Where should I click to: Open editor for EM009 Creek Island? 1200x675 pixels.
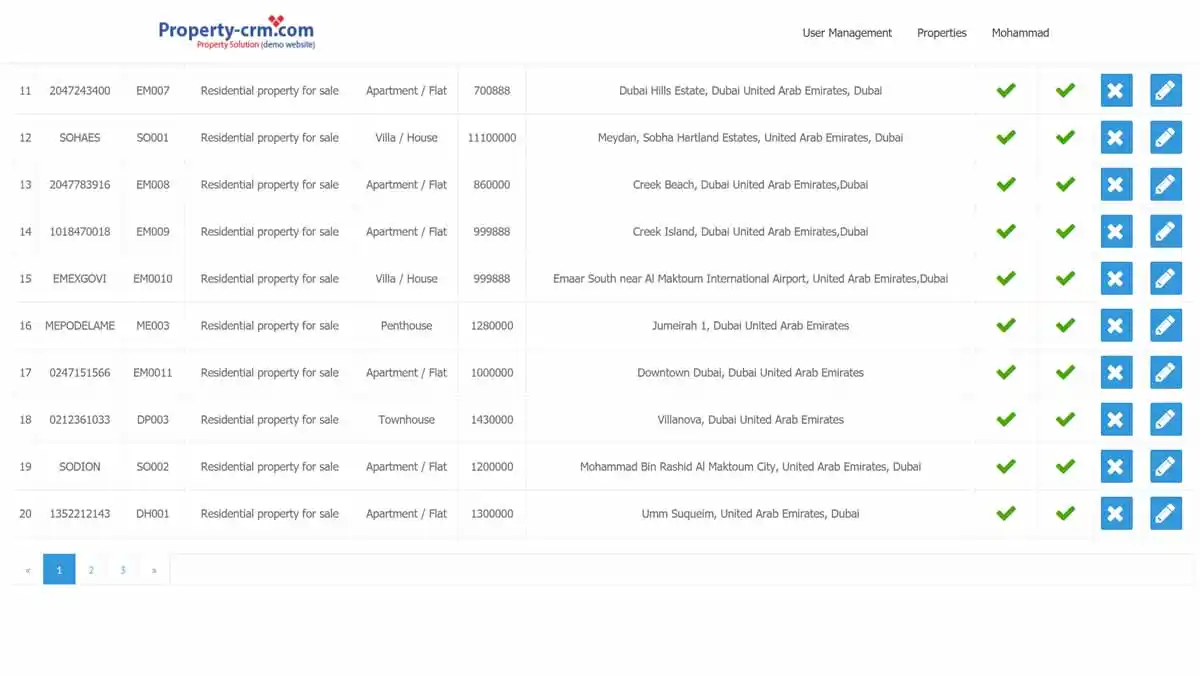[x=1166, y=232]
